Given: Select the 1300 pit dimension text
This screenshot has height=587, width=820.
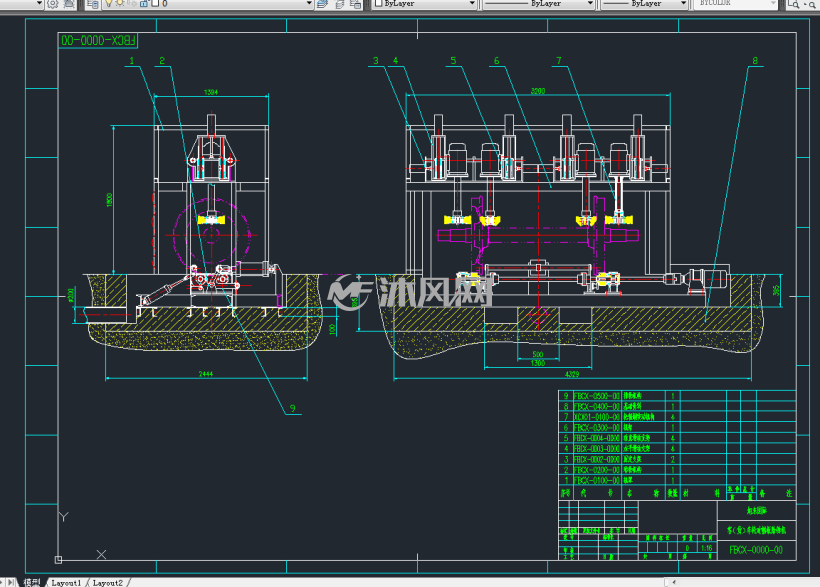Looking at the screenshot, I should pos(538,363).
